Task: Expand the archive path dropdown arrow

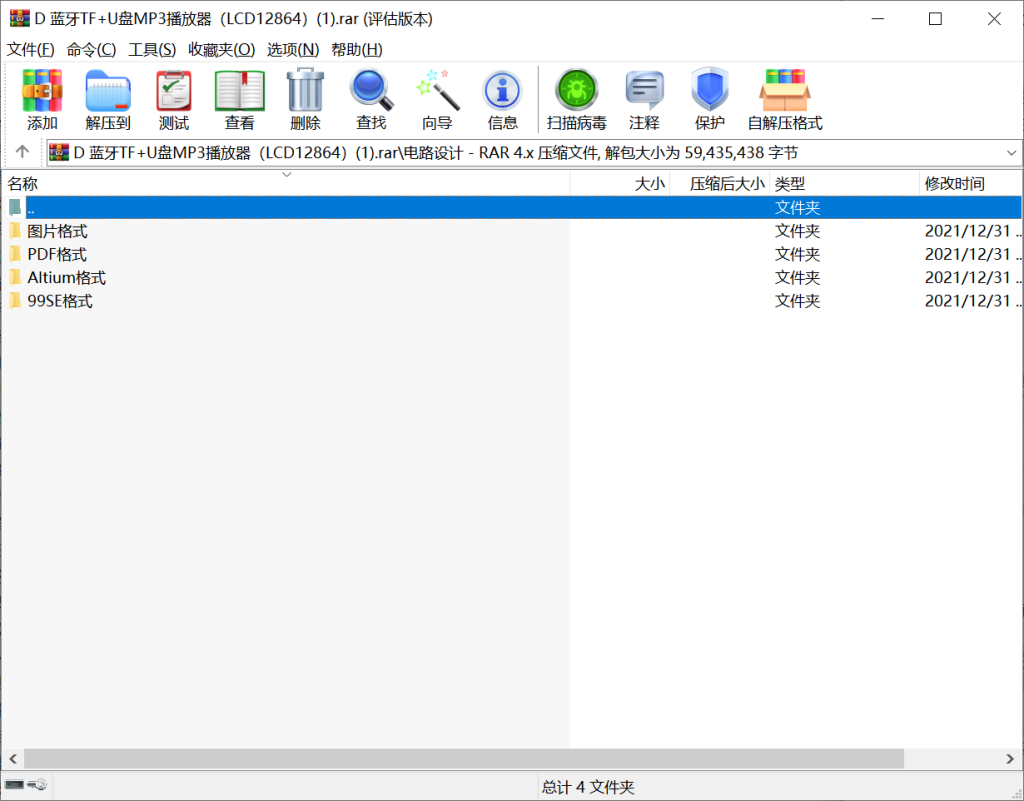Action: click(1010, 153)
